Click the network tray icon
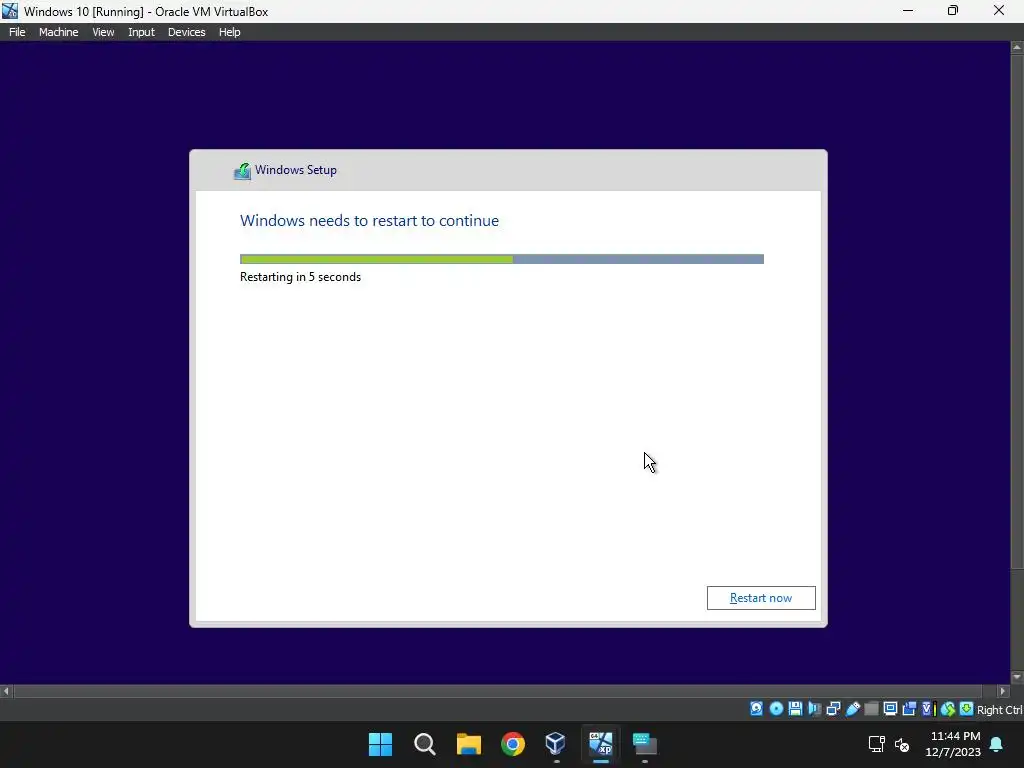Image resolution: width=1024 pixels, height=768 pixels. click(876, 744)
